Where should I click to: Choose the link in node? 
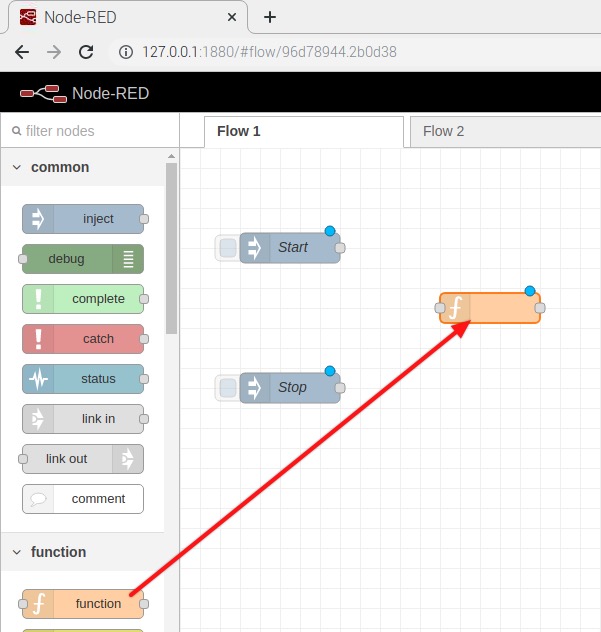click(x=83, y=419)
